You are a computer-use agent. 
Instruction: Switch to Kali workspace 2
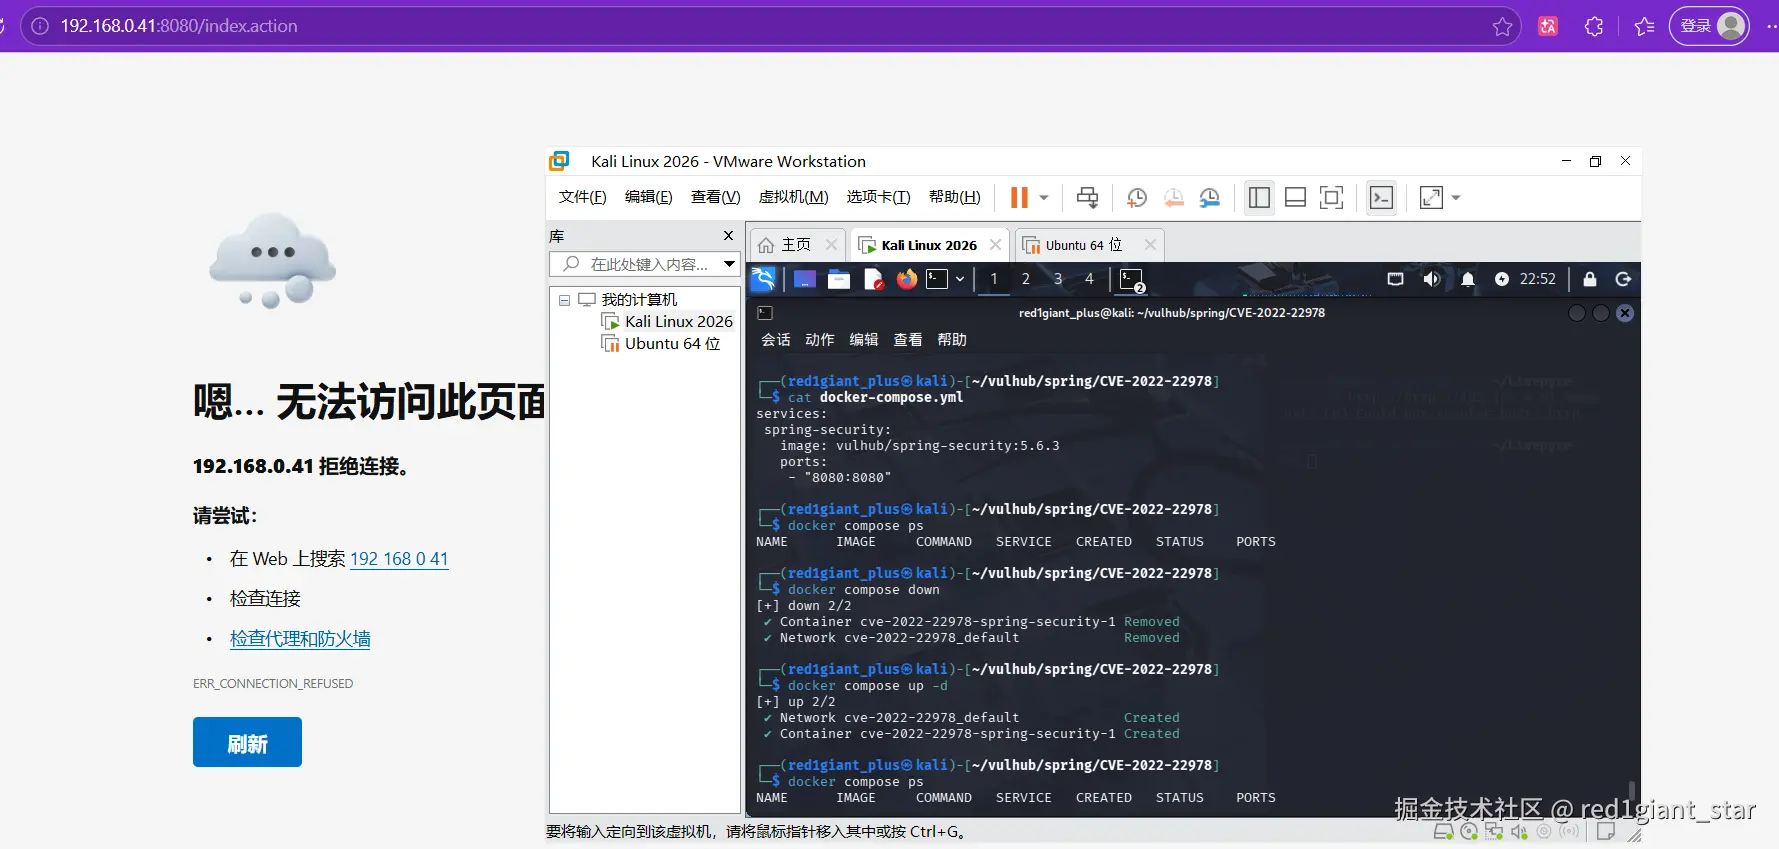[1026, 279]
